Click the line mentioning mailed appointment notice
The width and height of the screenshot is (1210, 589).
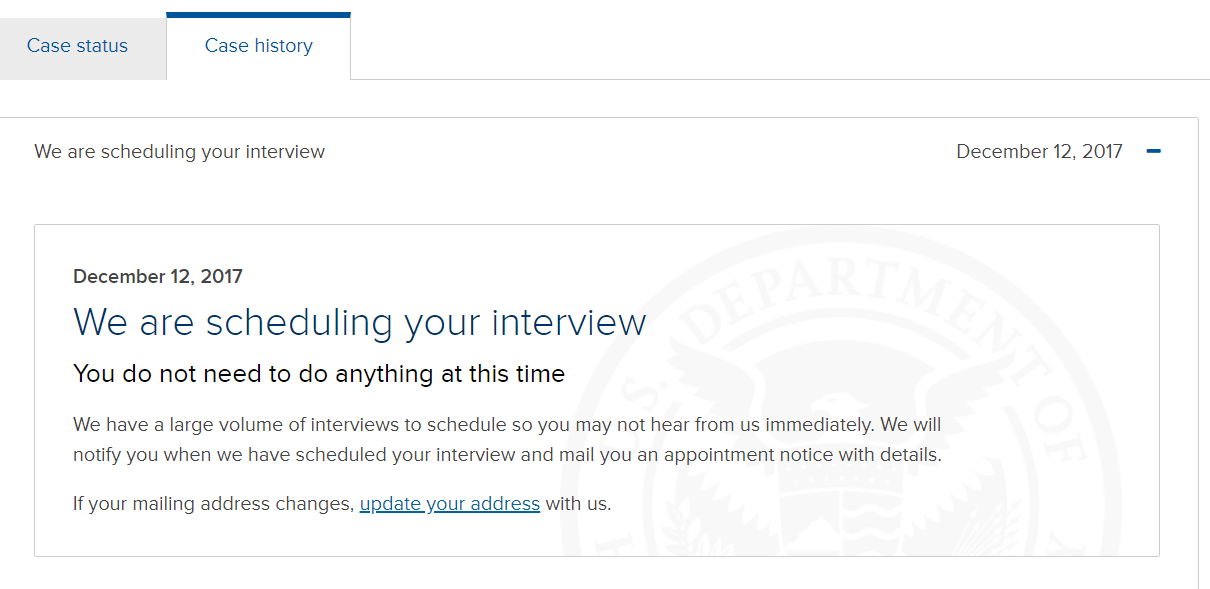507,455
